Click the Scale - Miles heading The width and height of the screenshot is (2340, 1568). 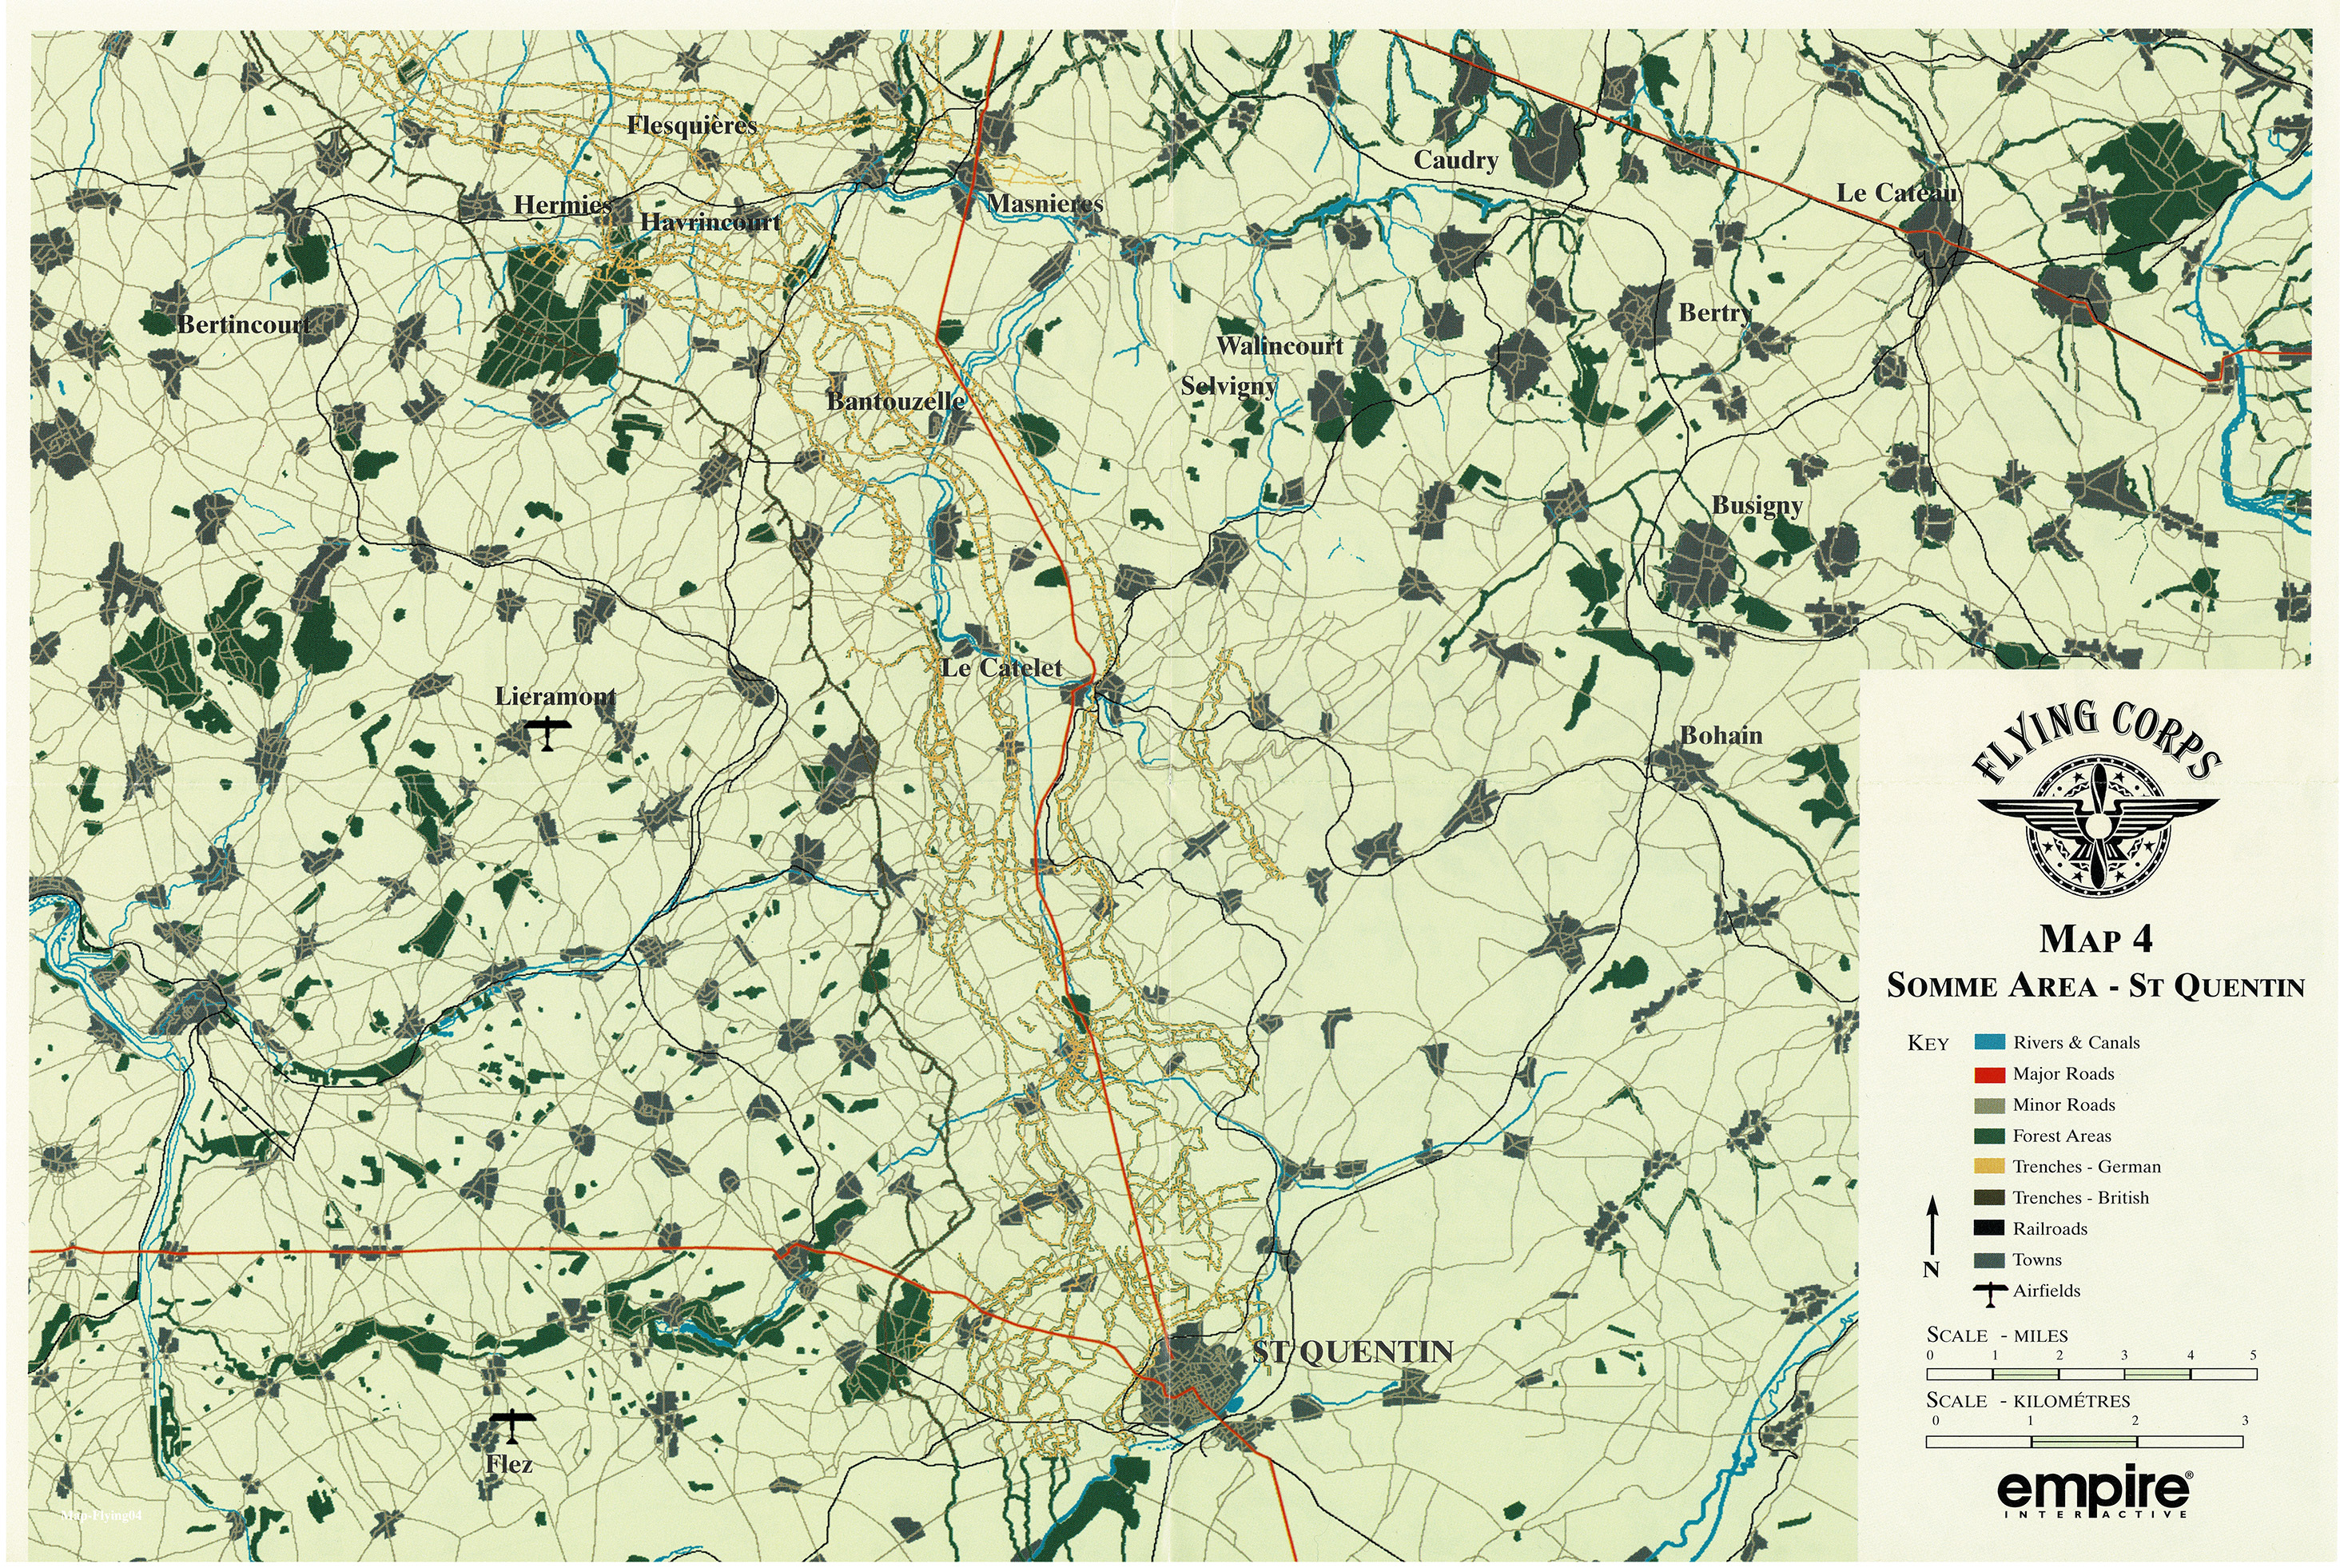[x=1997, y=1336]
